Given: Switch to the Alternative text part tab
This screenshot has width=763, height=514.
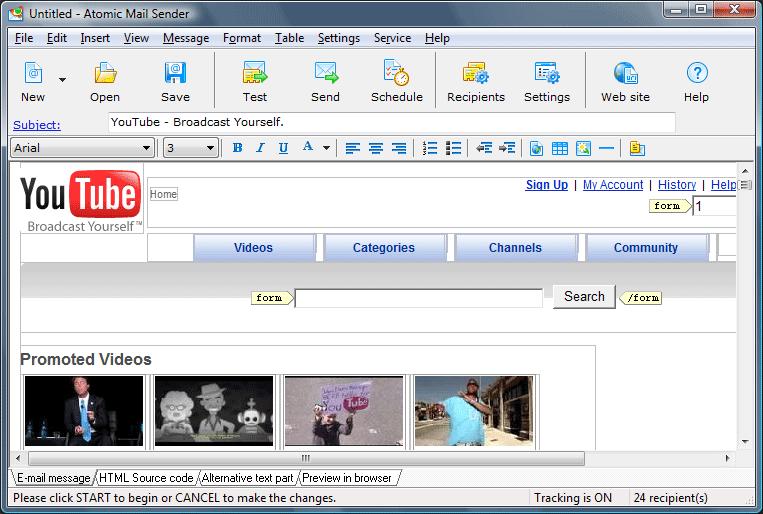Looking at the screenshot, I should pos(247,478).
